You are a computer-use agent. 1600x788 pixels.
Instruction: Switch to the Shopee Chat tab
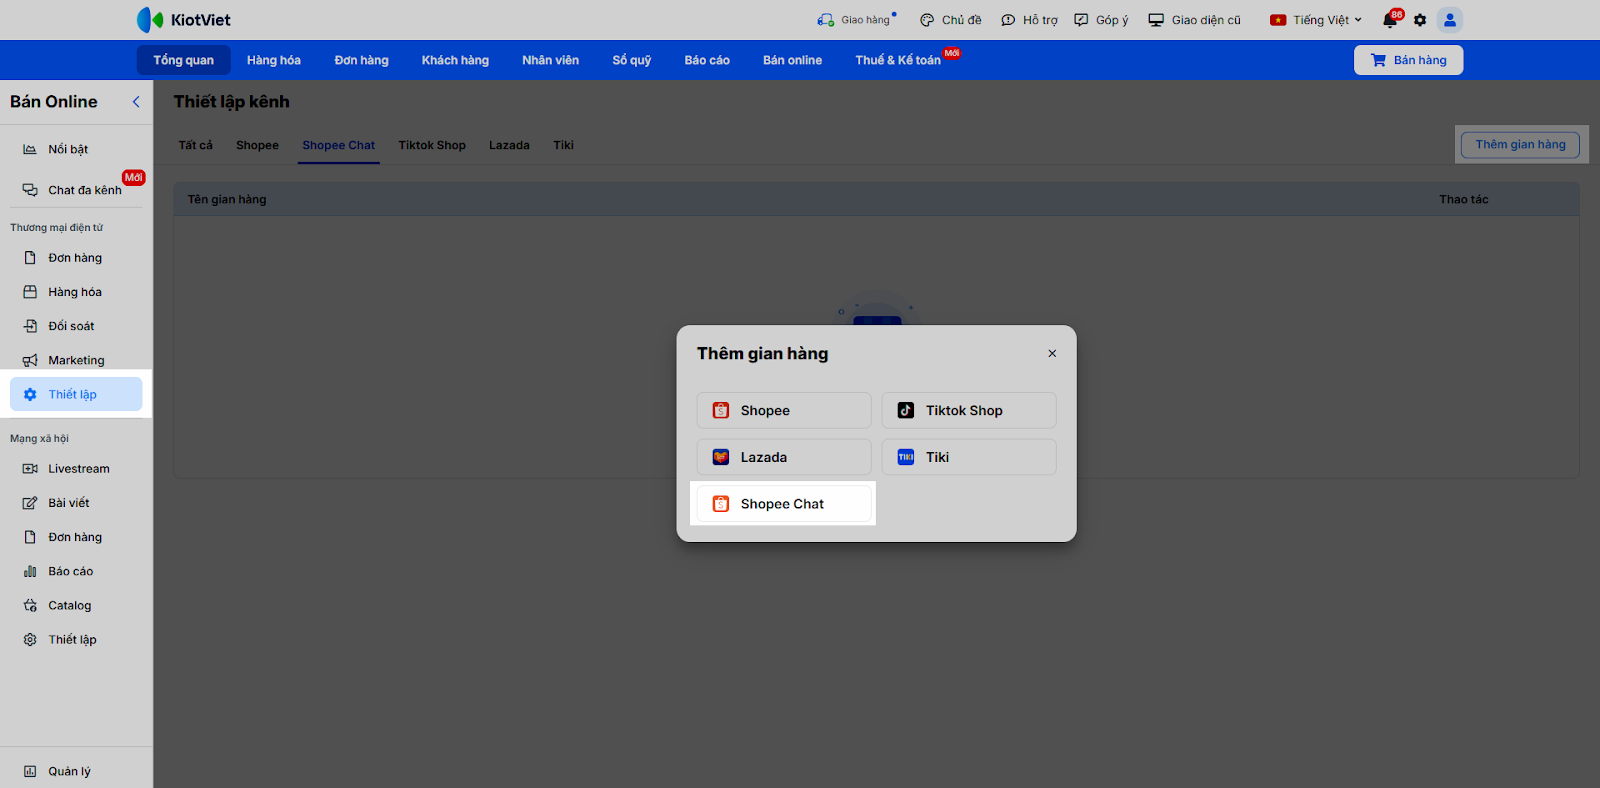tap(339, 145)
